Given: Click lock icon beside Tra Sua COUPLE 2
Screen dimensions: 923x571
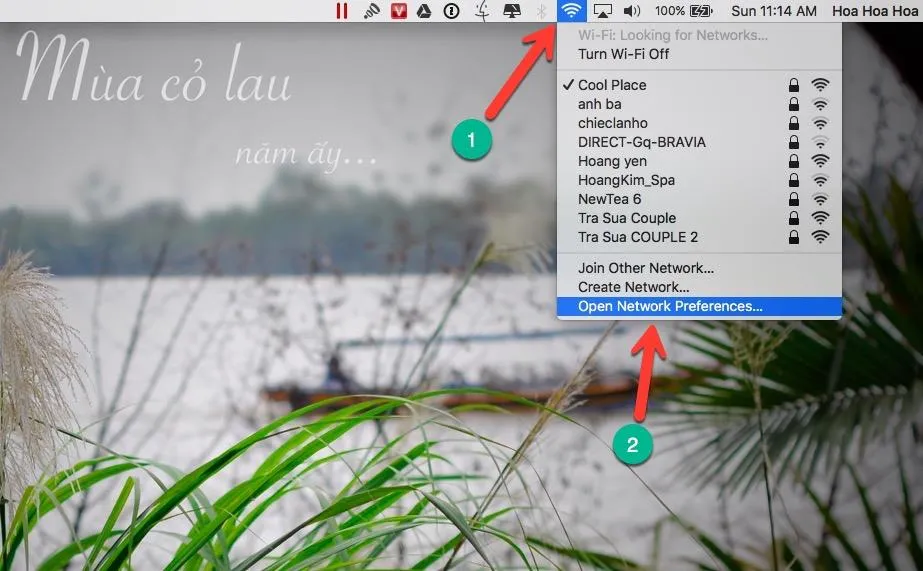Looking at the screenshot, I should click(793, 237).
